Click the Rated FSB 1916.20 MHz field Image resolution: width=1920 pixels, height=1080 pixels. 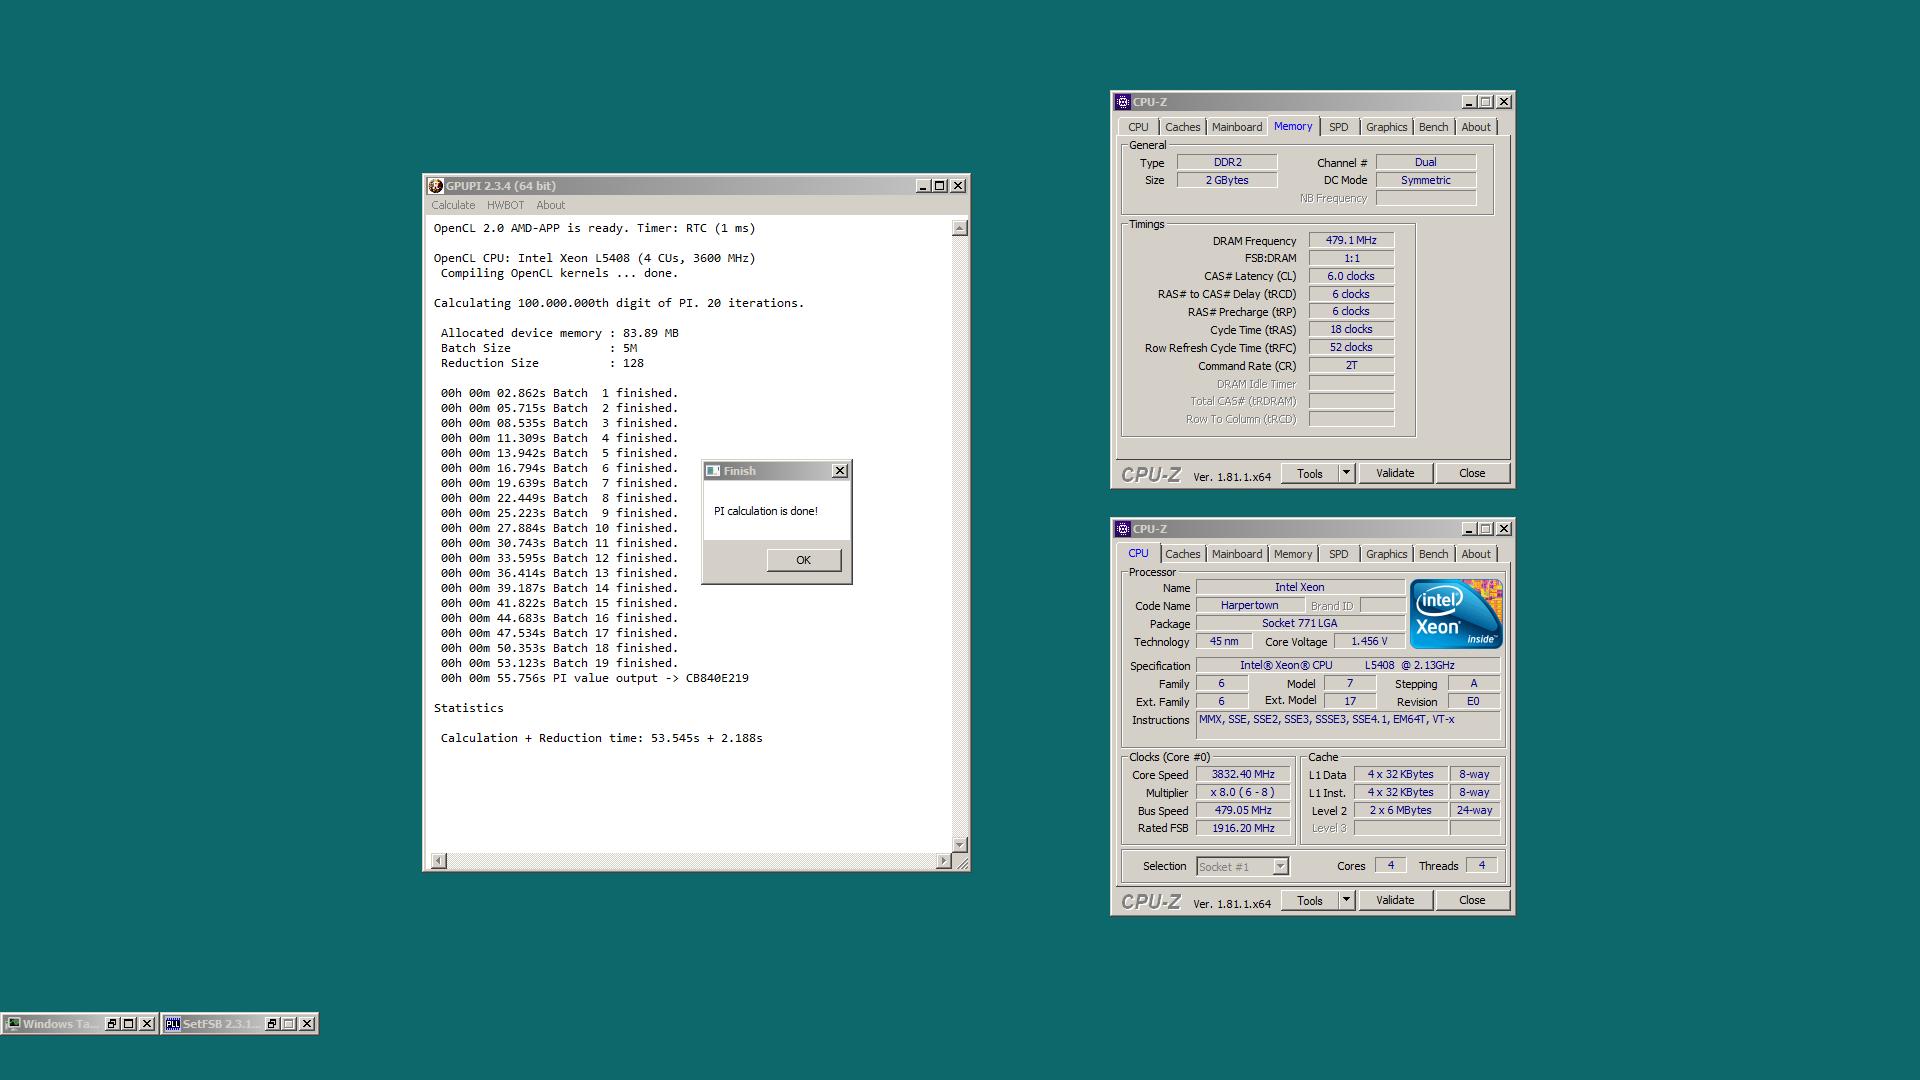tap(1243, 829)
